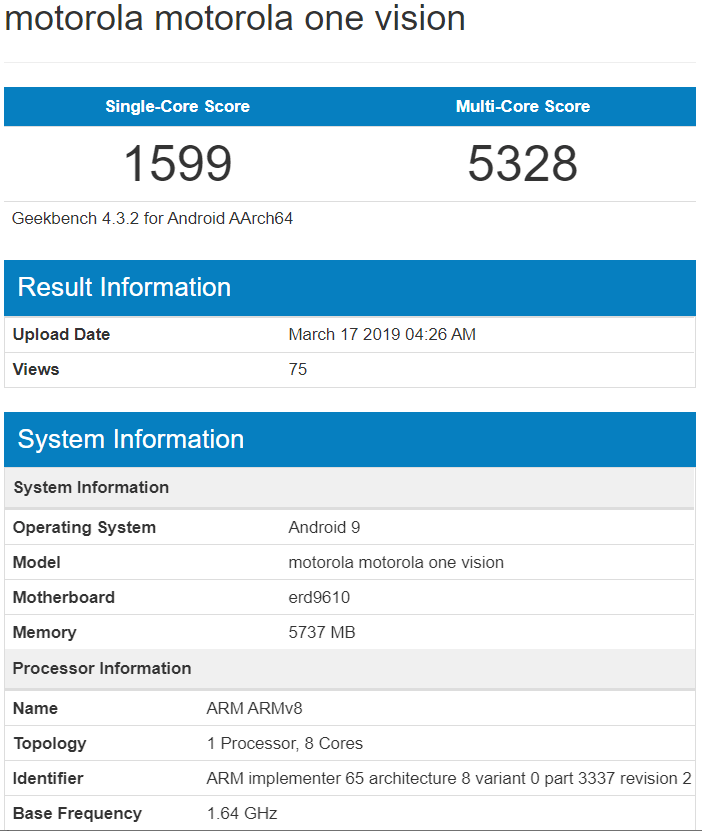Click the 1 Processor, 8 Cores value
This screenshot has width=702, height=831.
(285, 744)
